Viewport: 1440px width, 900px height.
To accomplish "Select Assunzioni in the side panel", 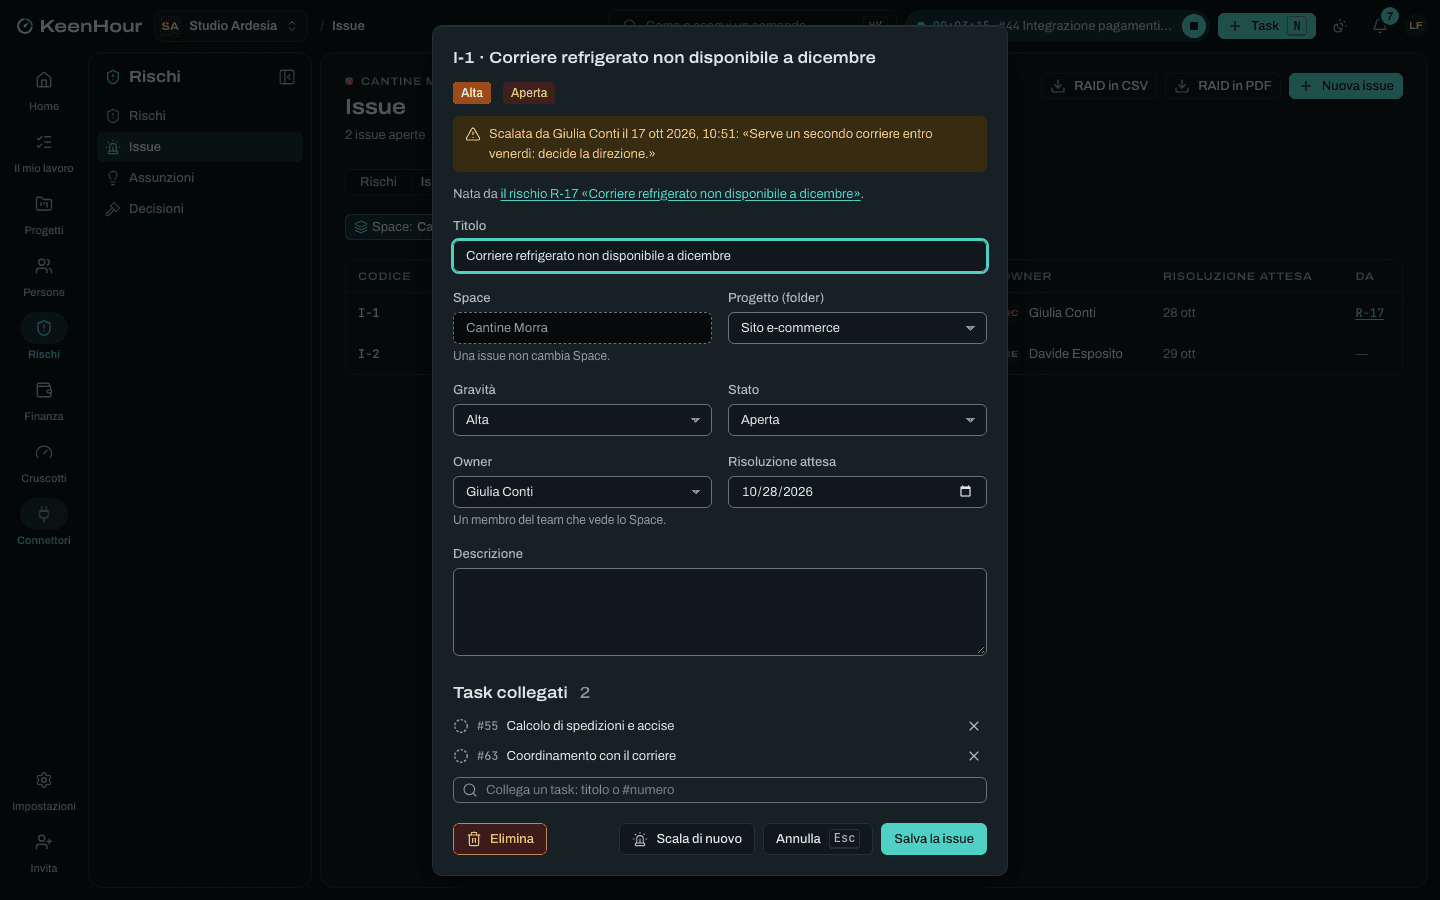I will coord(200,178).
